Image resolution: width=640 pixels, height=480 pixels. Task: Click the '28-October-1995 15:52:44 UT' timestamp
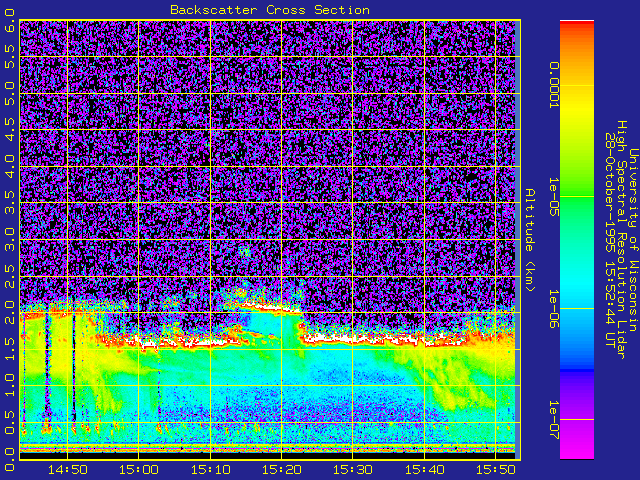[610, 240]
